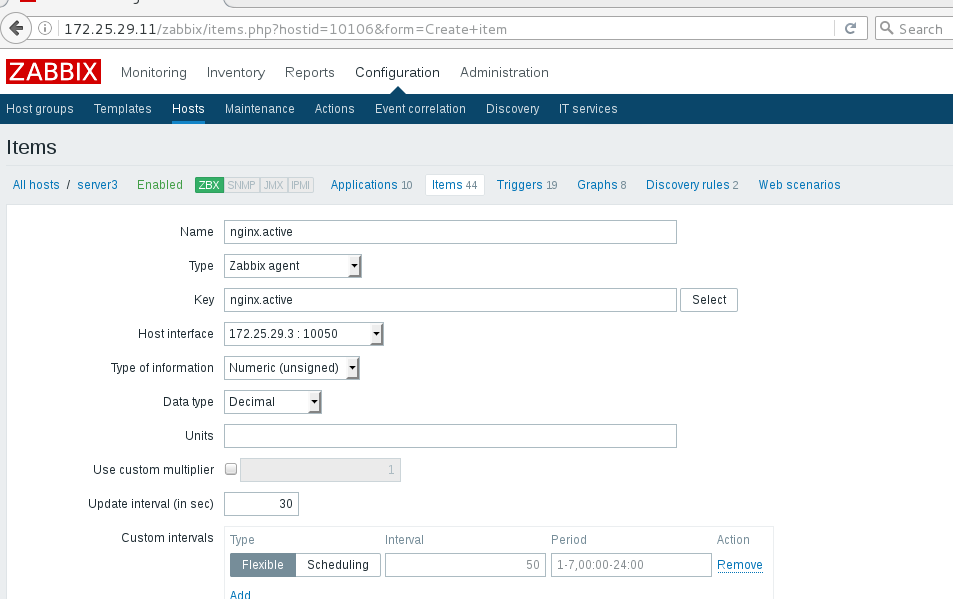953x599 pixels.
Task: Click the Update interval field showing 30
Action: (261, 504)
